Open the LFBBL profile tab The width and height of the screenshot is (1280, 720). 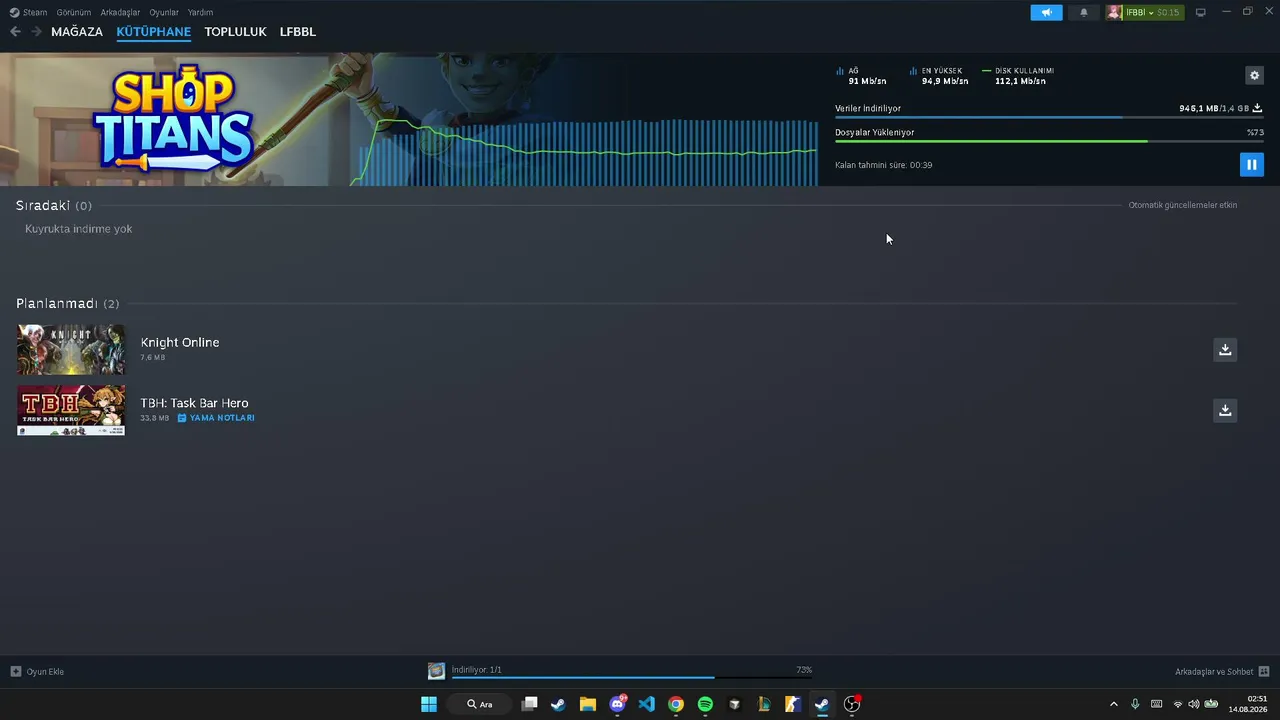[x=298, y=32]
